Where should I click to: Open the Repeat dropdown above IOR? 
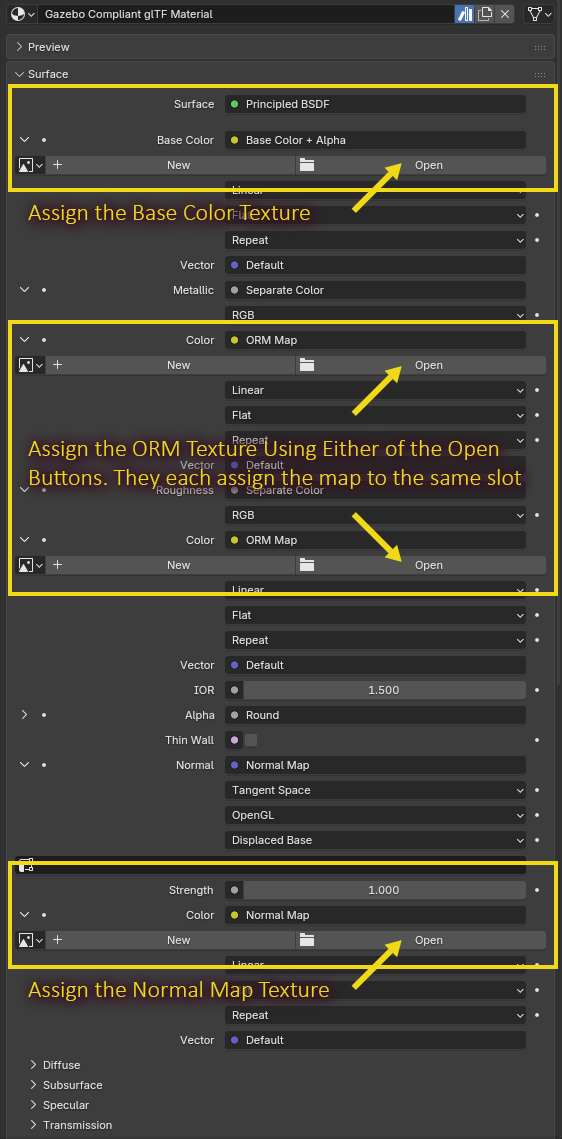(375, 640)
